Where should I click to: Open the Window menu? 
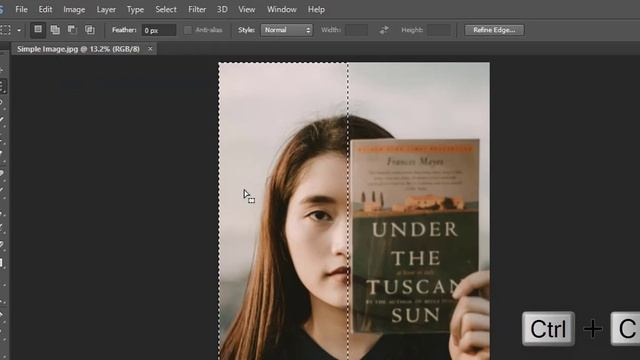pyautogui.click(x=282, y=9)
